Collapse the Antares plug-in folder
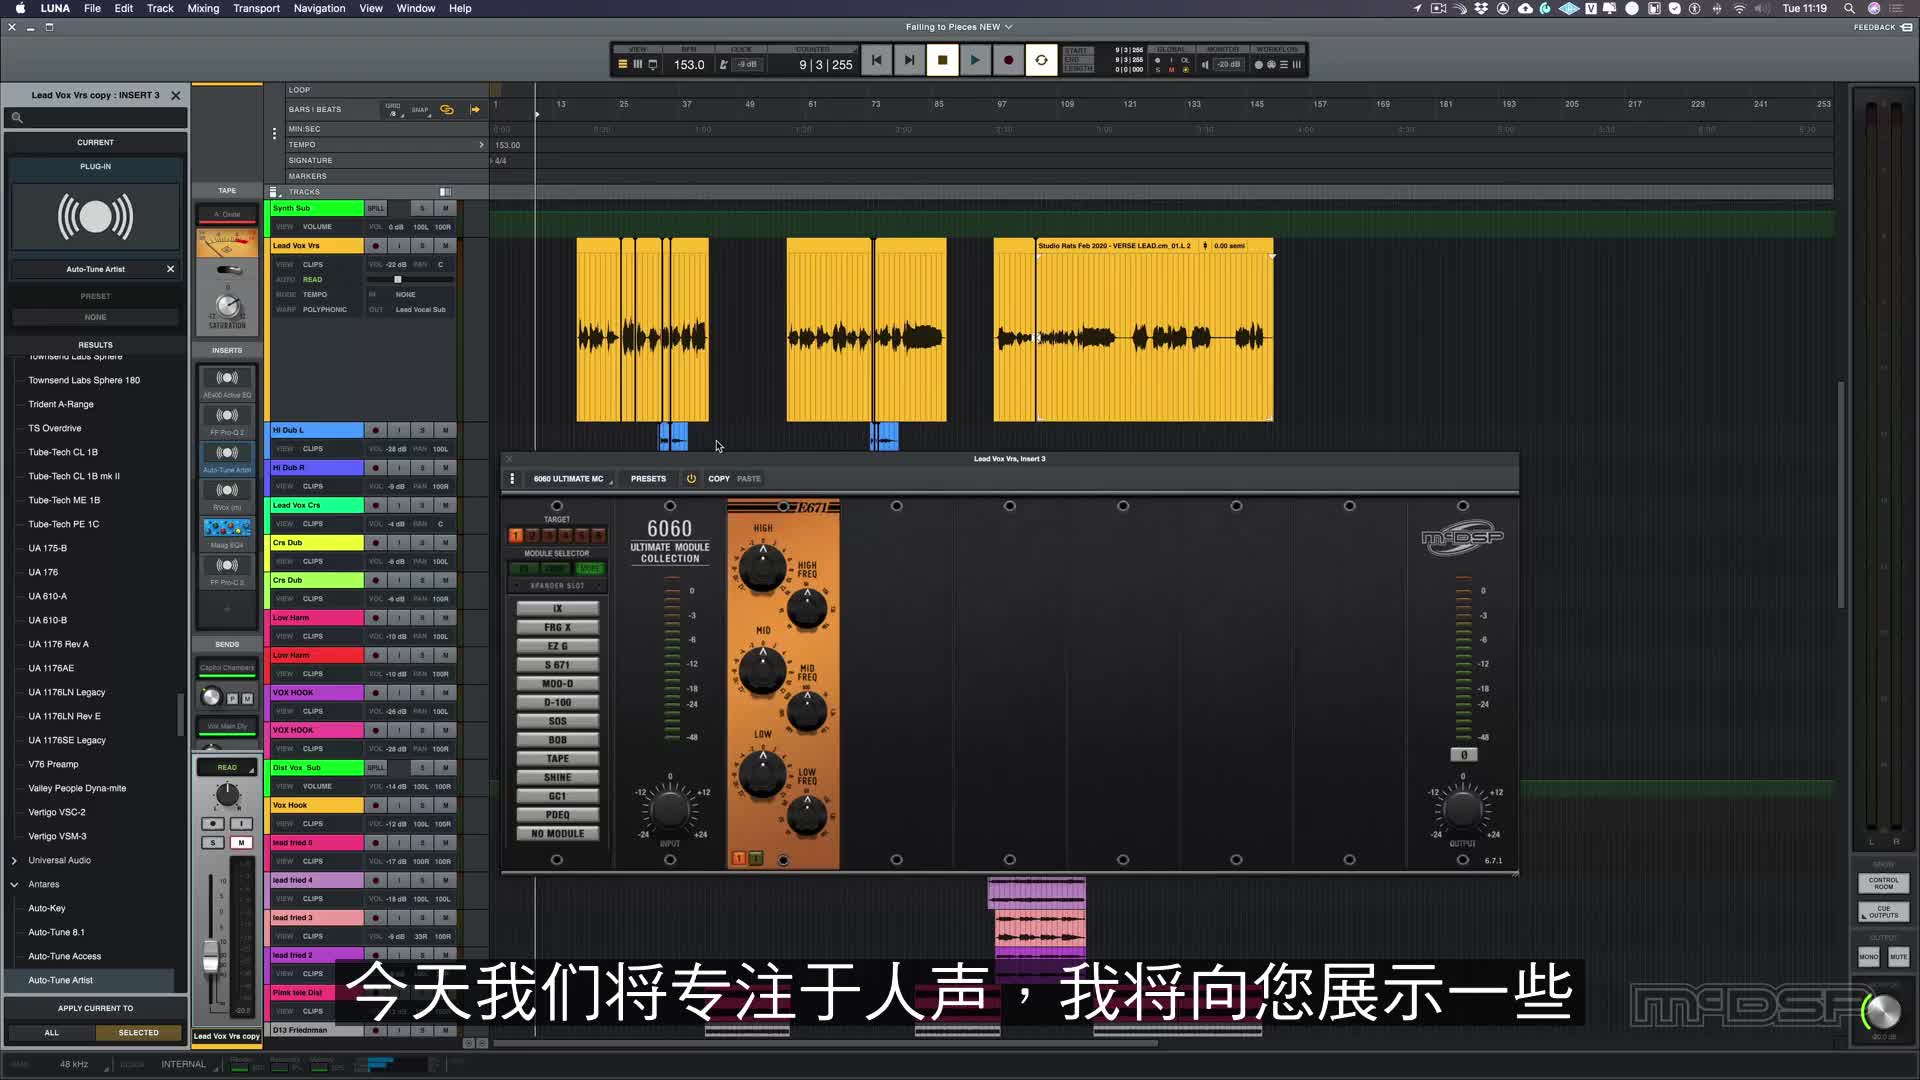 [x=14, y=884]
